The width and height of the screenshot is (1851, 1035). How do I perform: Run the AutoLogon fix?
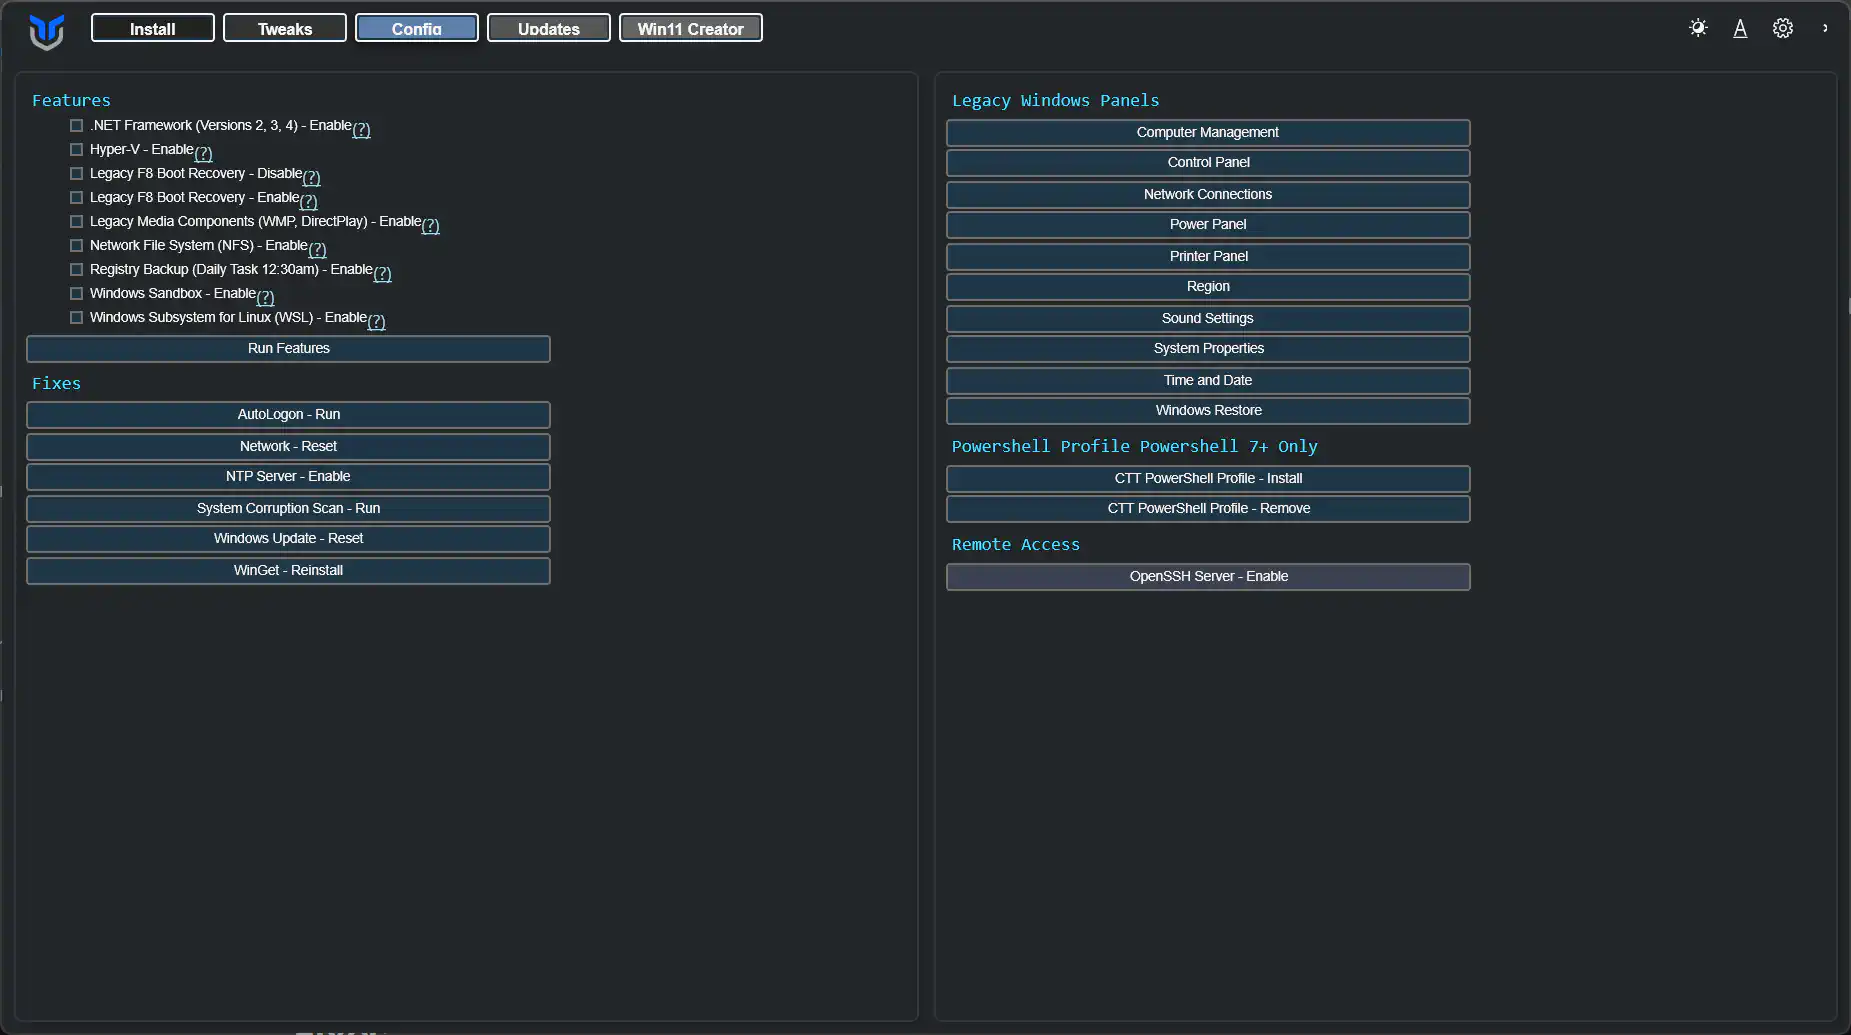coord(288,414)
